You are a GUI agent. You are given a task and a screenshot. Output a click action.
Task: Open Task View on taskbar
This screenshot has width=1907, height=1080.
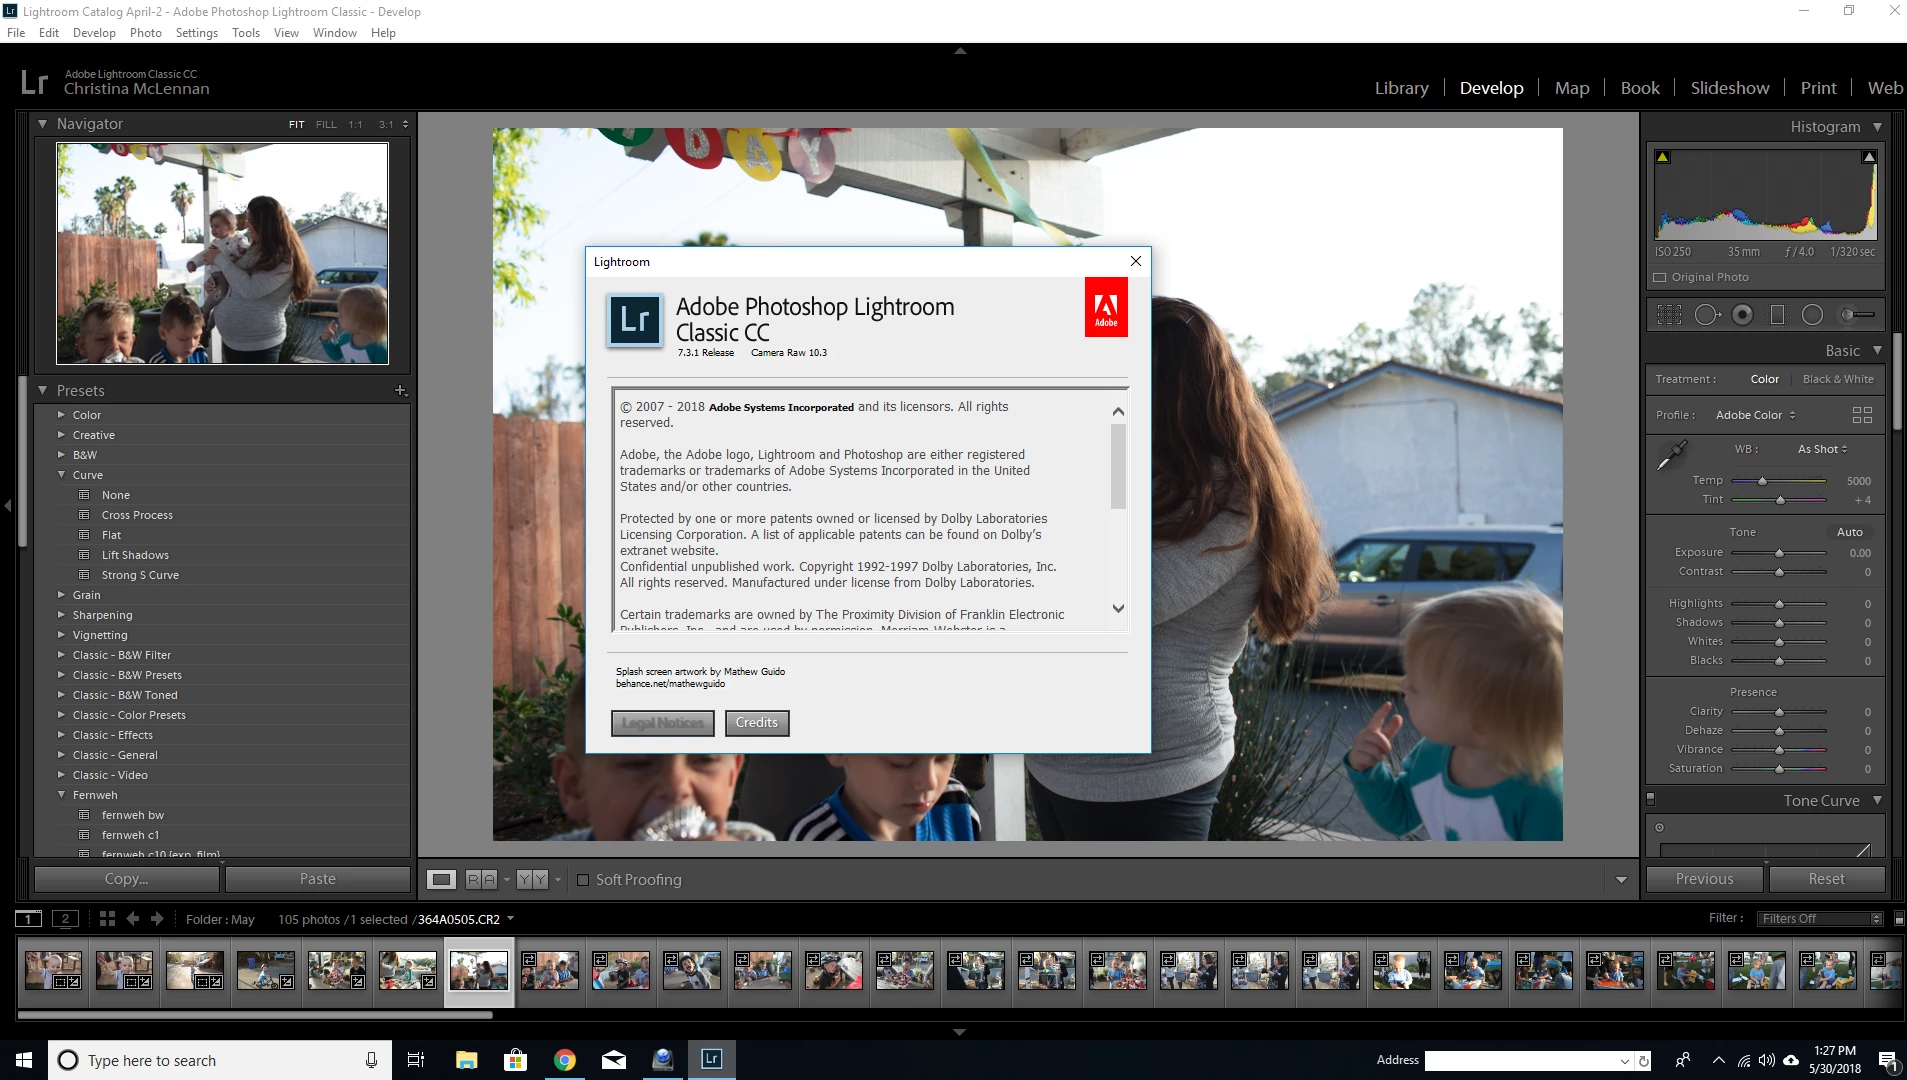(416, 1060)
